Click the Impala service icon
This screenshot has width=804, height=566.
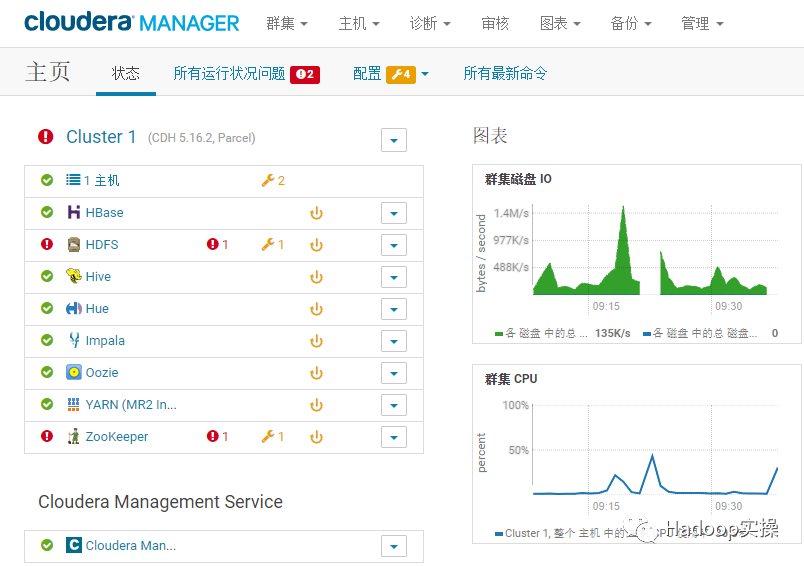pos(74,340)
